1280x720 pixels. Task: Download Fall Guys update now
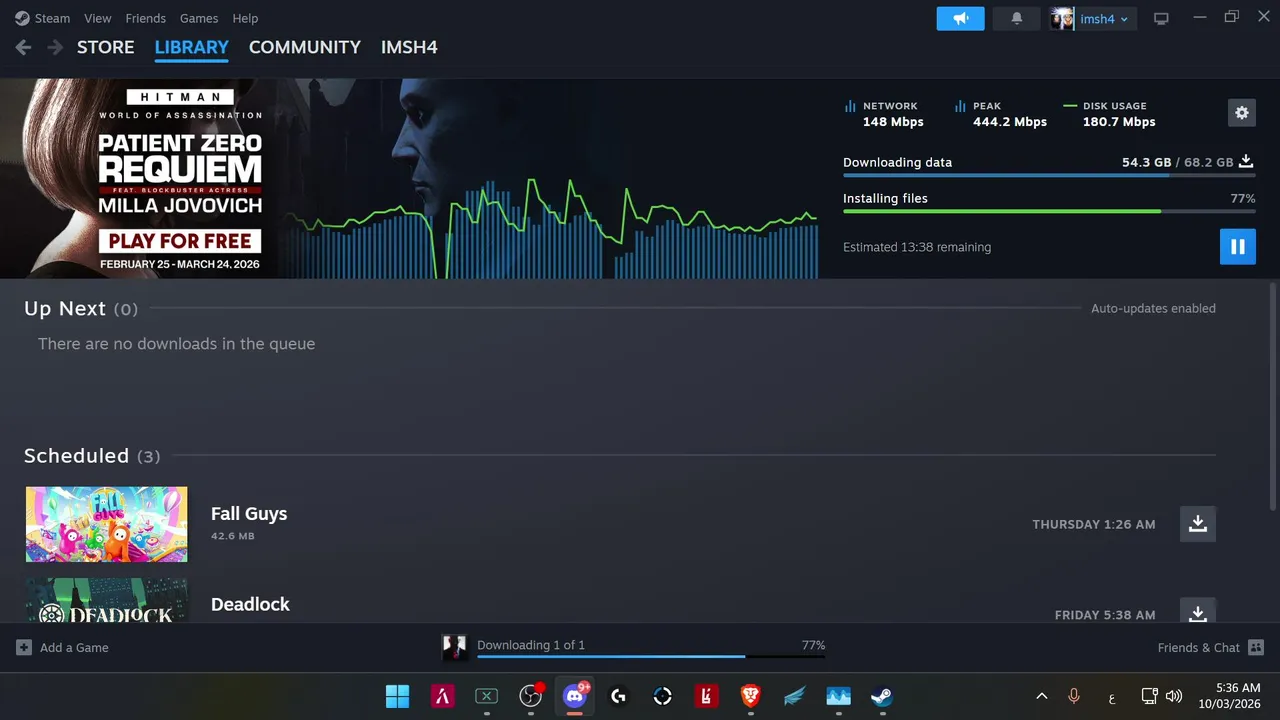[x=1198, y=524]
